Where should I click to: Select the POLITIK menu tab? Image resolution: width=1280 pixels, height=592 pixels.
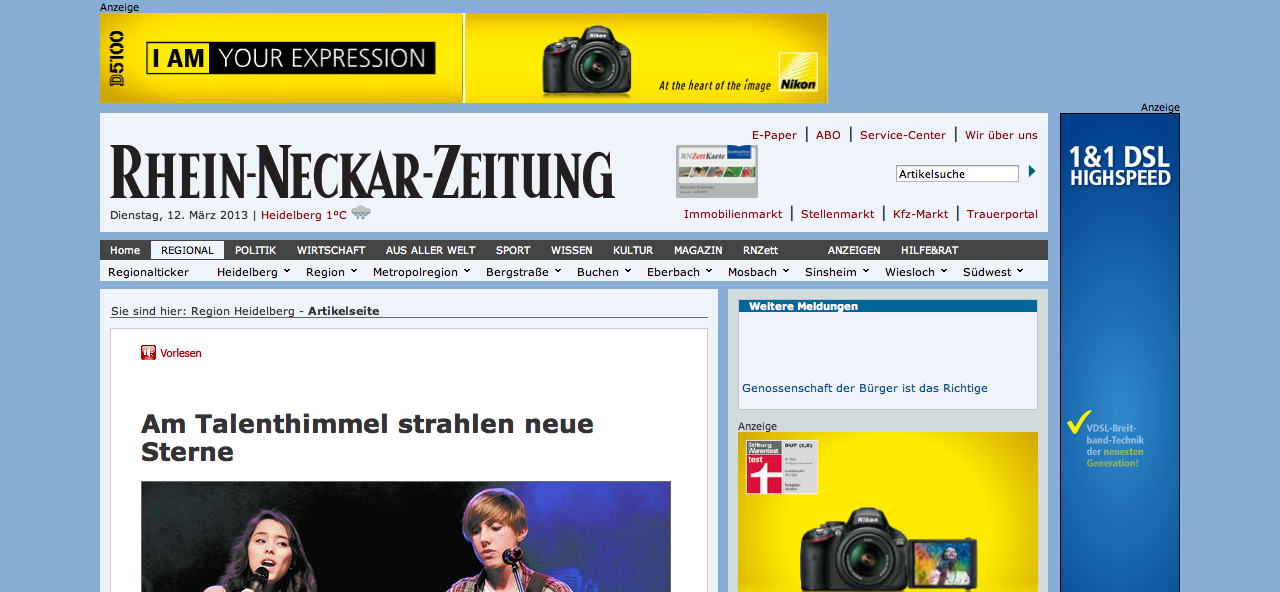pyautogui.click(x=255, y=250)
